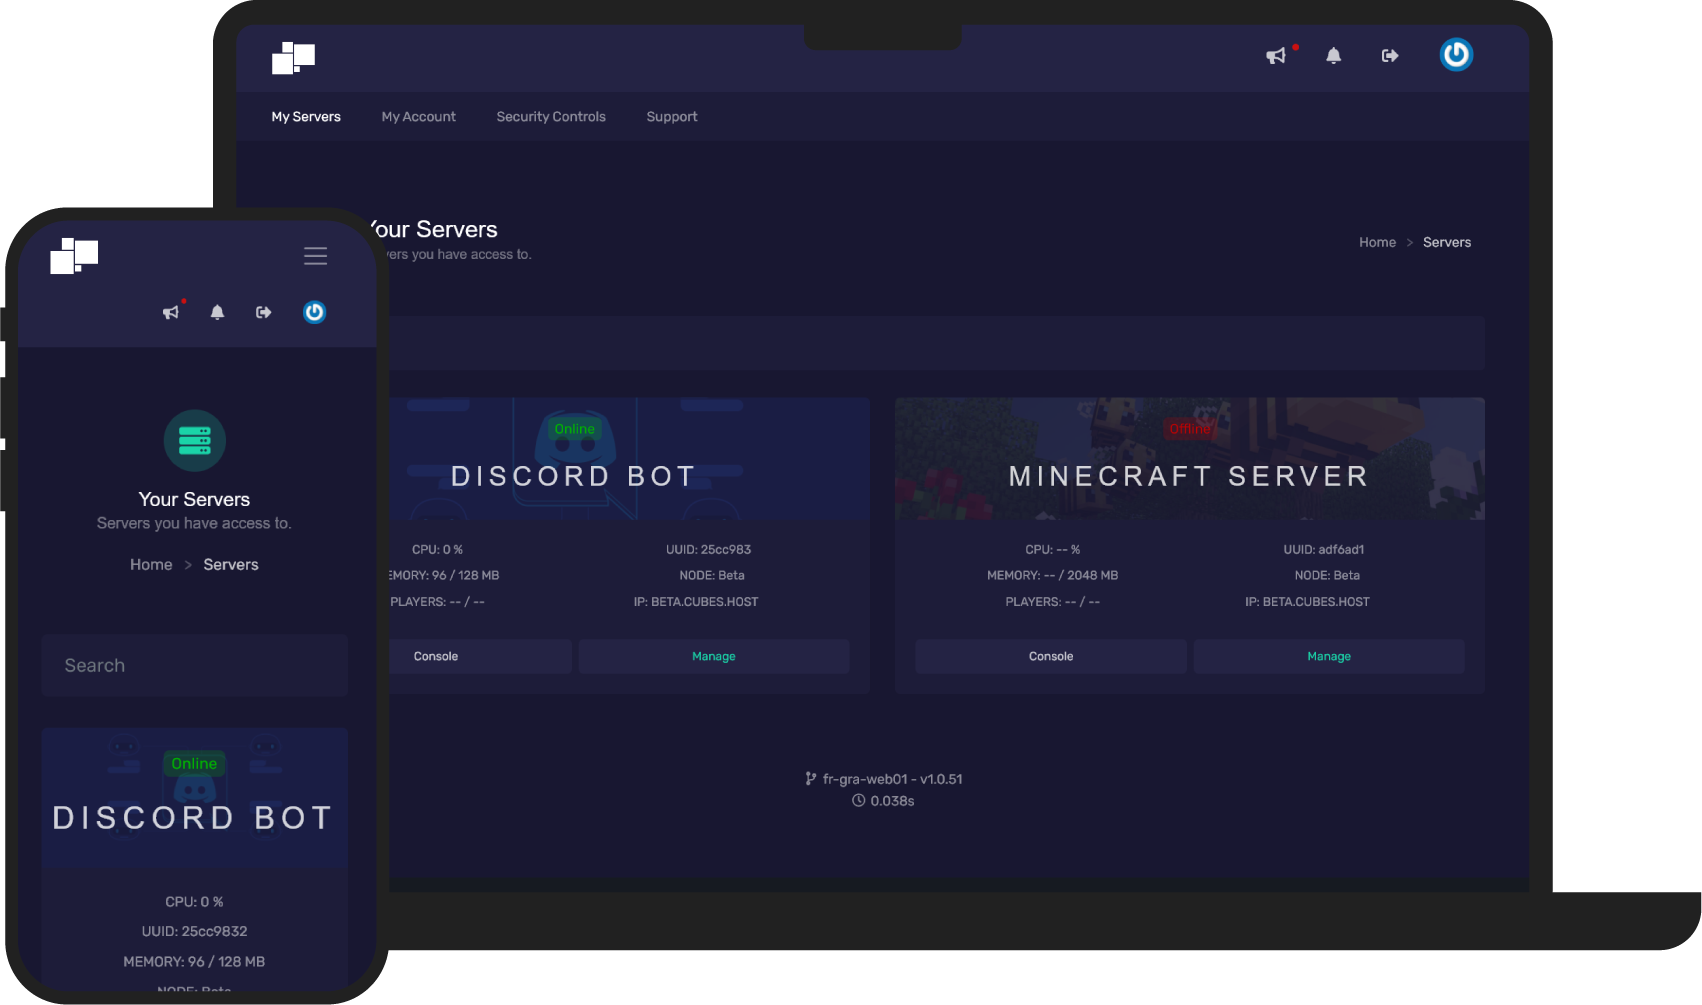Viewport: 1702px width, 1005px height.
Task: Open the Minecraft Server banner image
Action: (x=1190, y=459)
